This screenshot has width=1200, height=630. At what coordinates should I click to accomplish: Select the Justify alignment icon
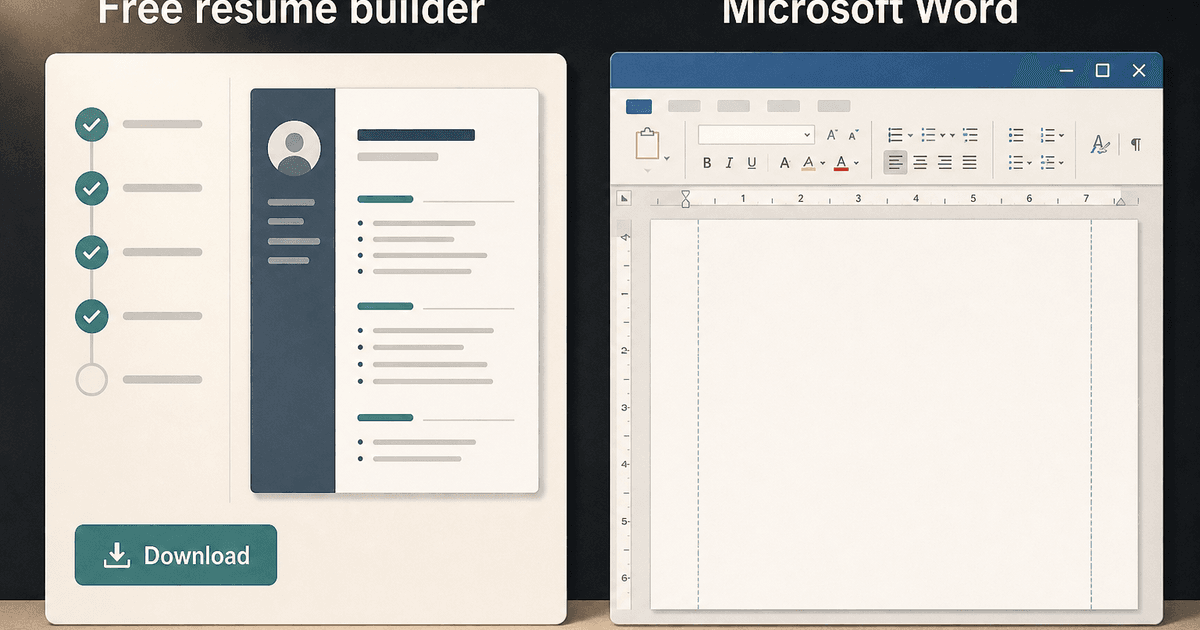pos(970,162)
